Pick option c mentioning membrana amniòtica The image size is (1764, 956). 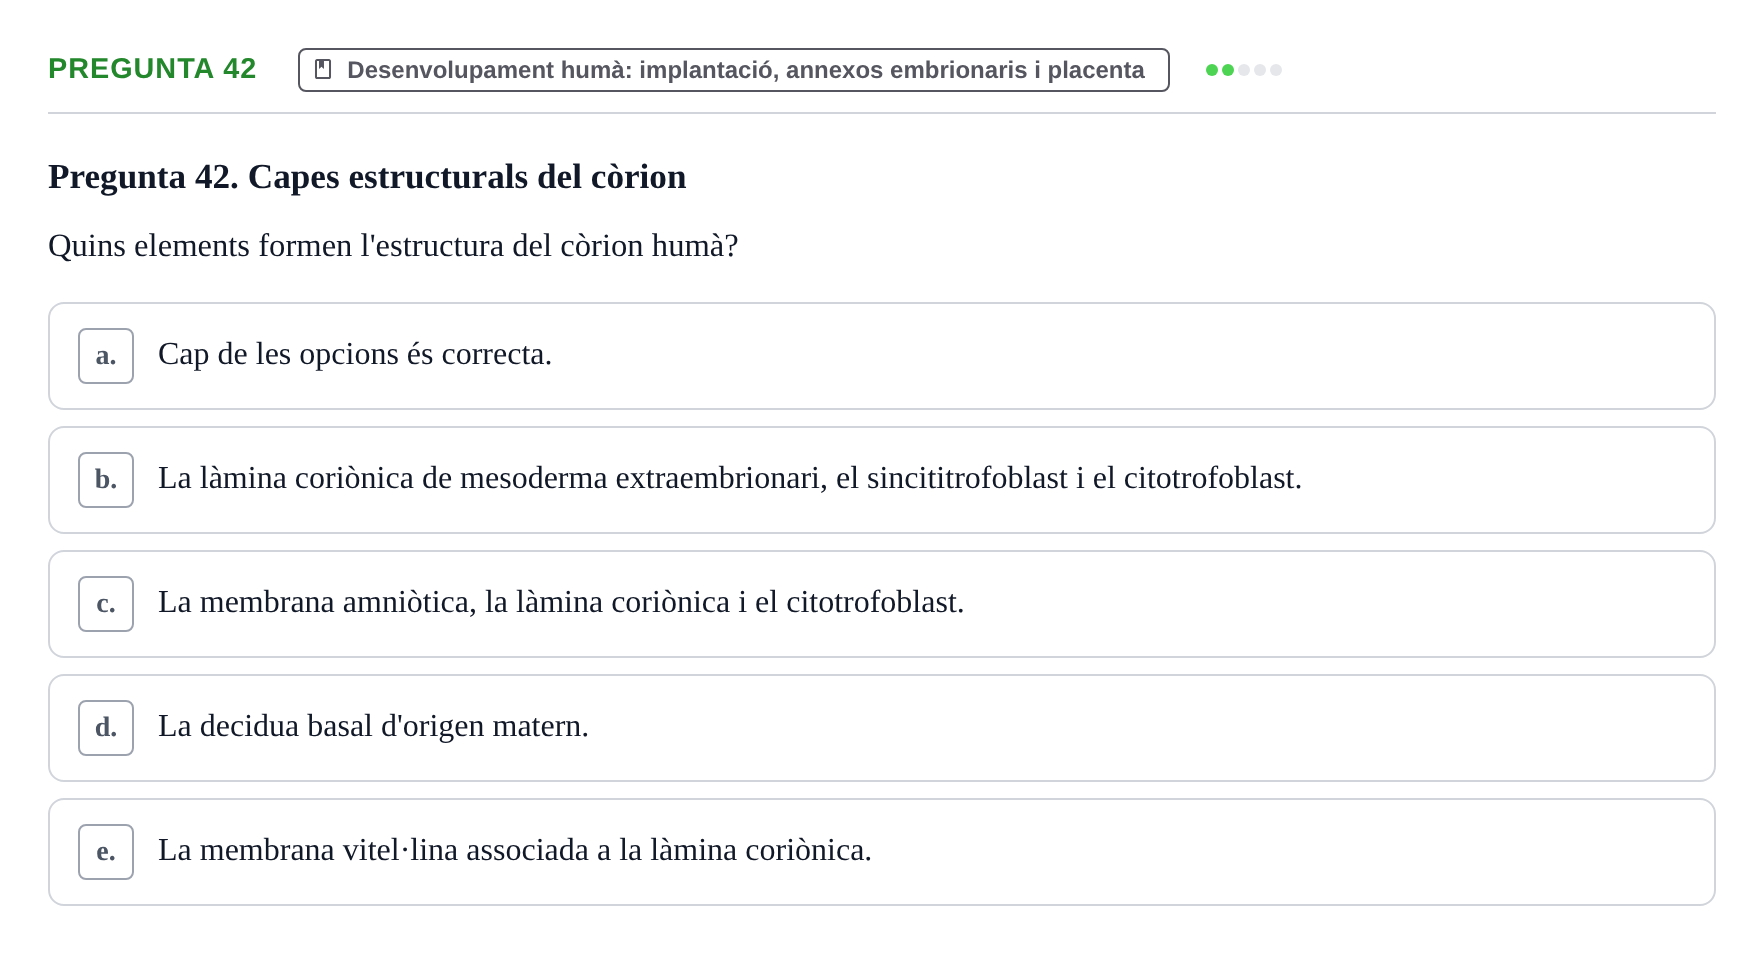tap(881, 604)
